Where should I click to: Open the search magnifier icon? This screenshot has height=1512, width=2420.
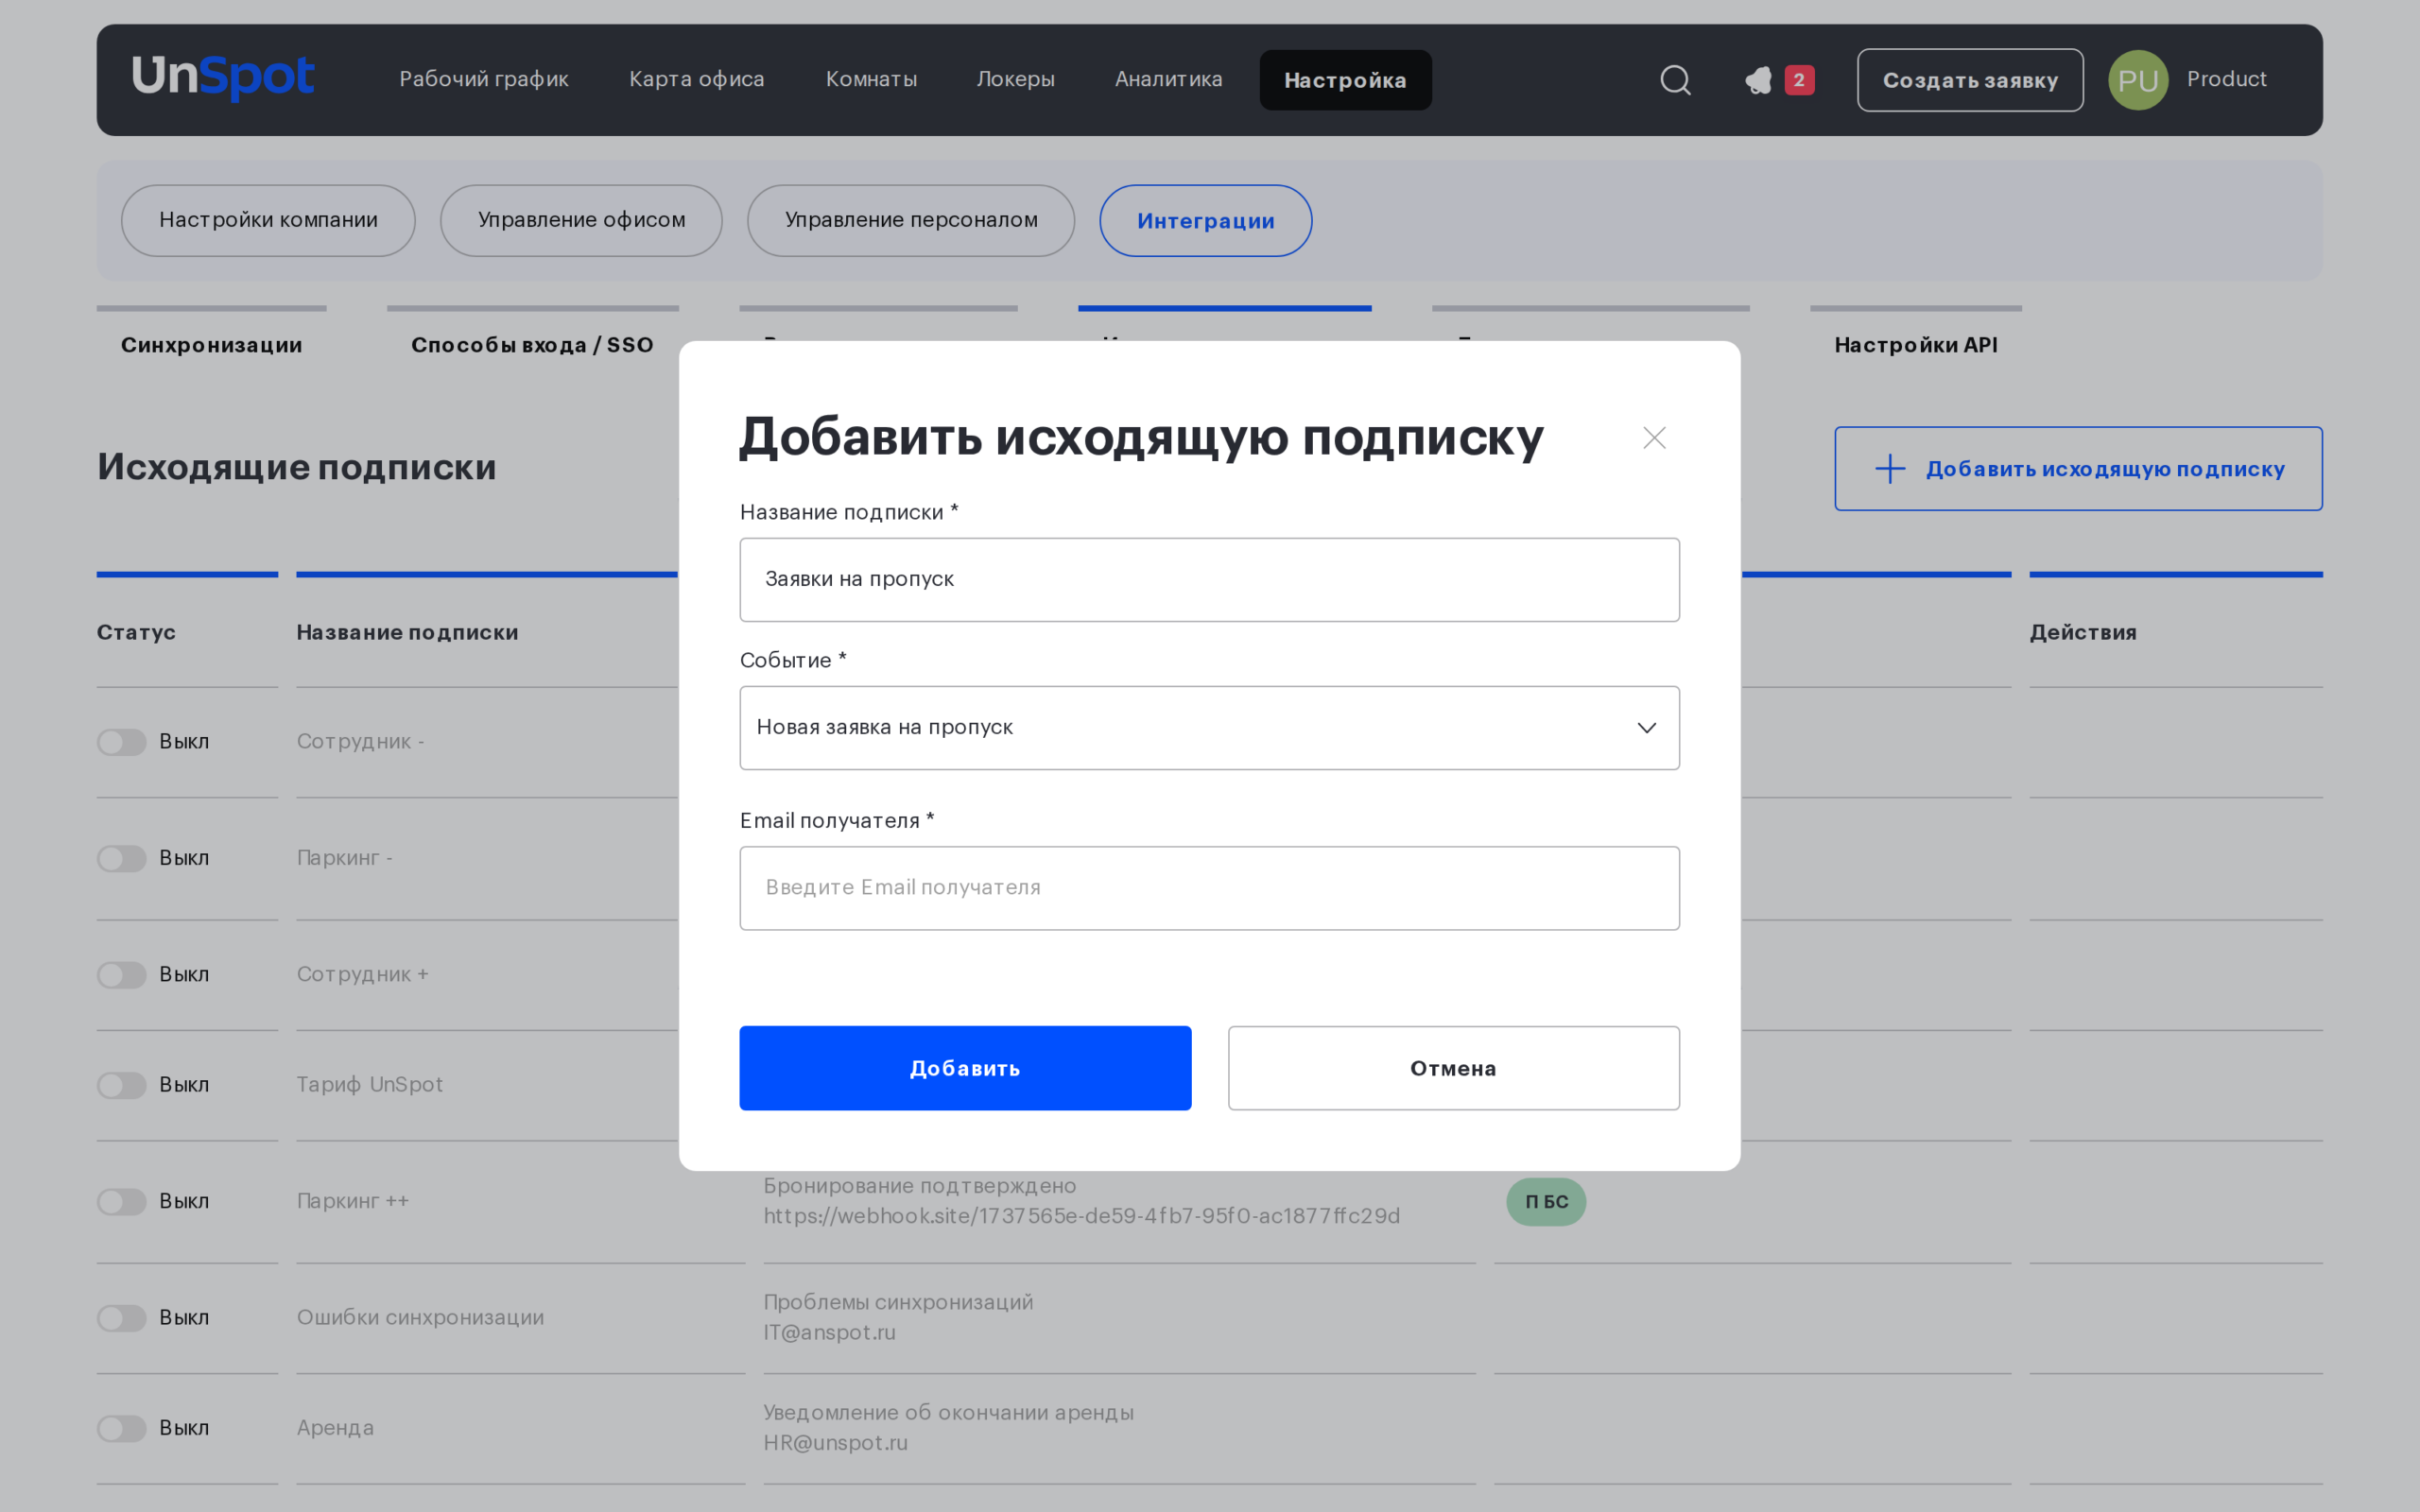point(1675,80)
